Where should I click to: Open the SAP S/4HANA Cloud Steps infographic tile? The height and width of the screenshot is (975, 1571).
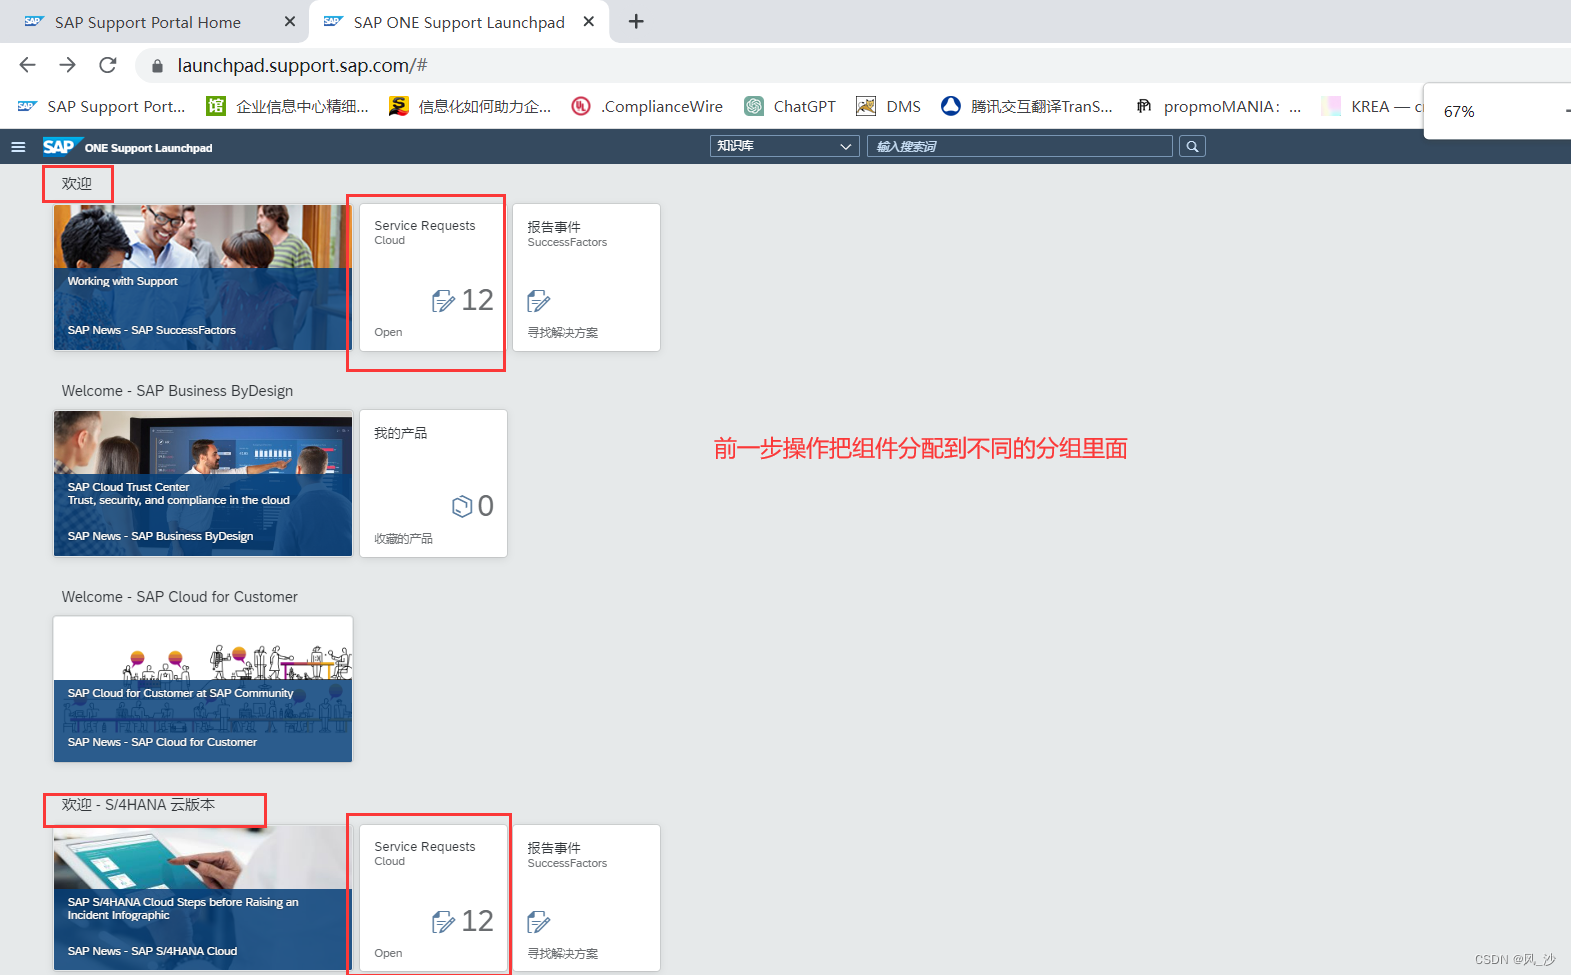[203, 898]
